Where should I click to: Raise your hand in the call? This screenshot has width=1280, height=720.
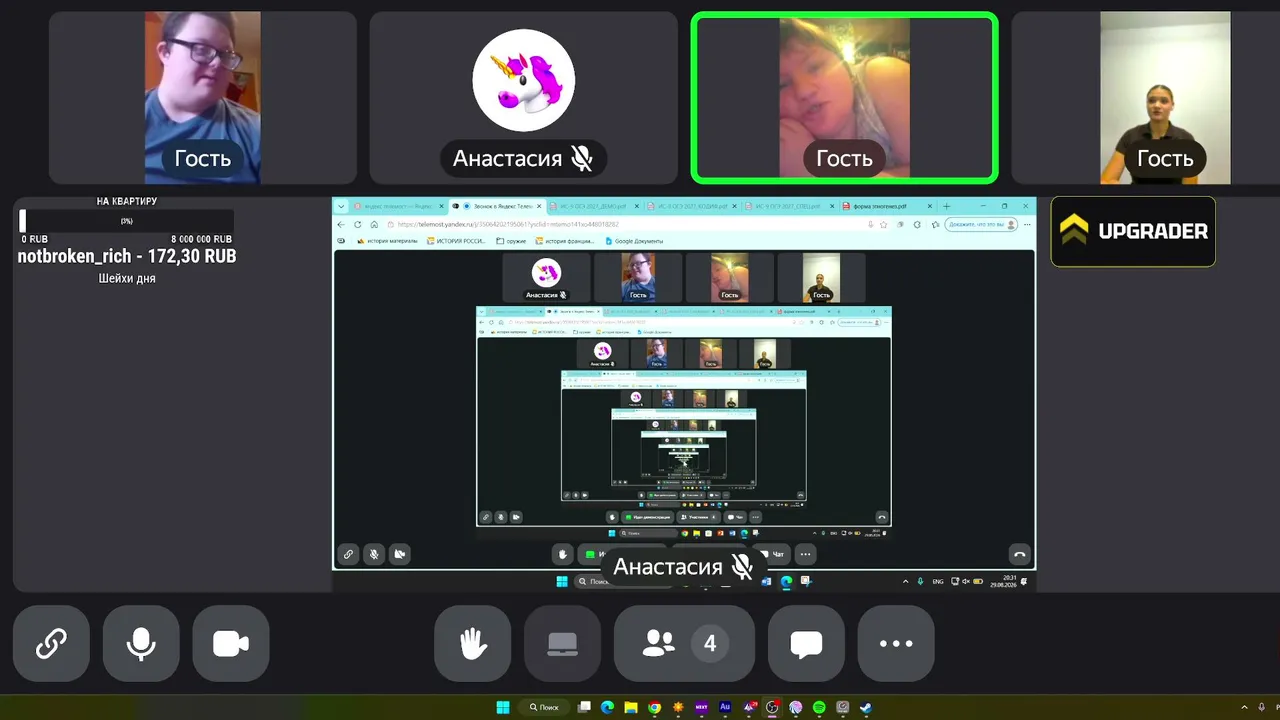pos(473,644)
